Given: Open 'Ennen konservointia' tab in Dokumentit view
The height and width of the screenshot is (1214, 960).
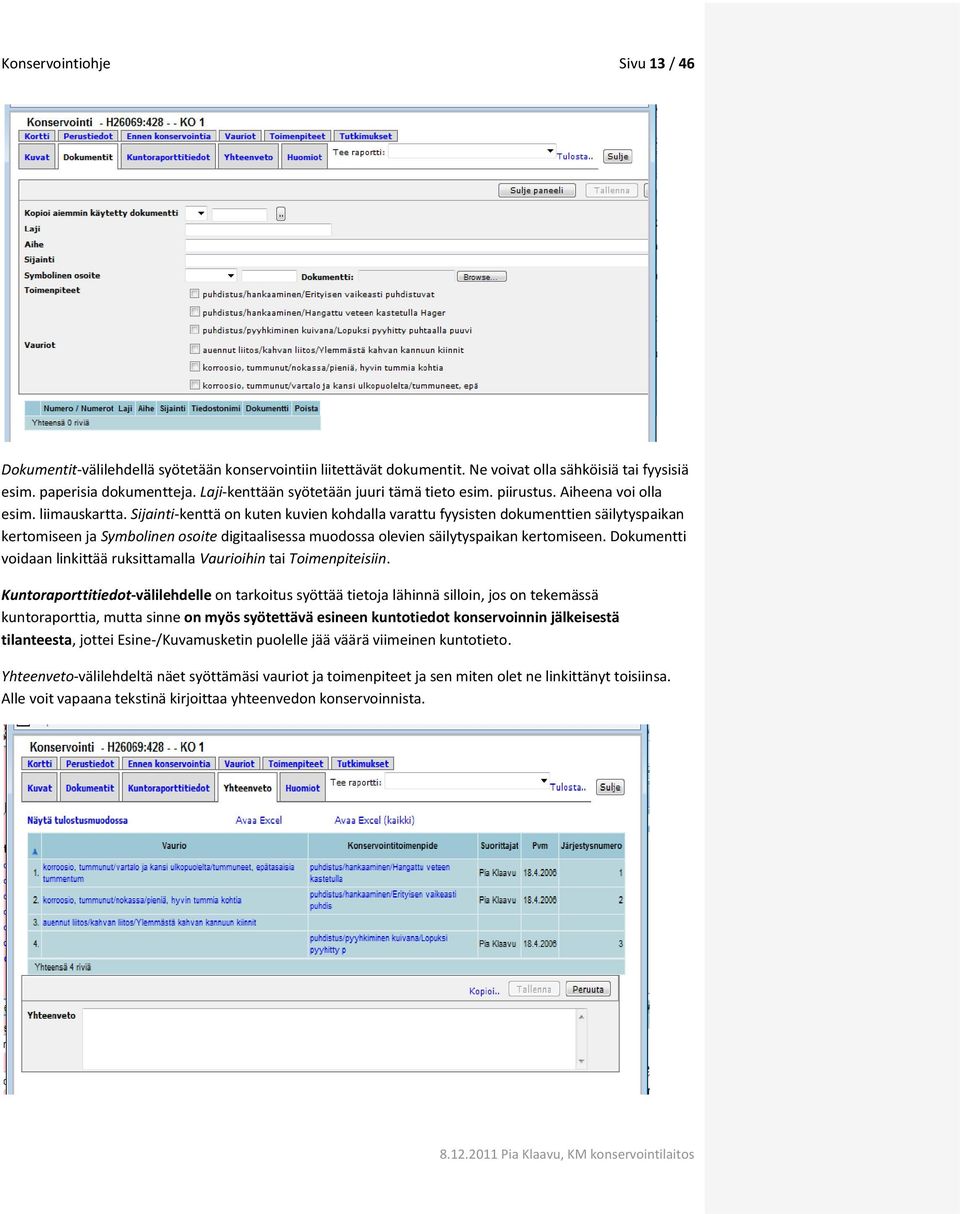Looking at the screenshot, I should pos(169,136).
